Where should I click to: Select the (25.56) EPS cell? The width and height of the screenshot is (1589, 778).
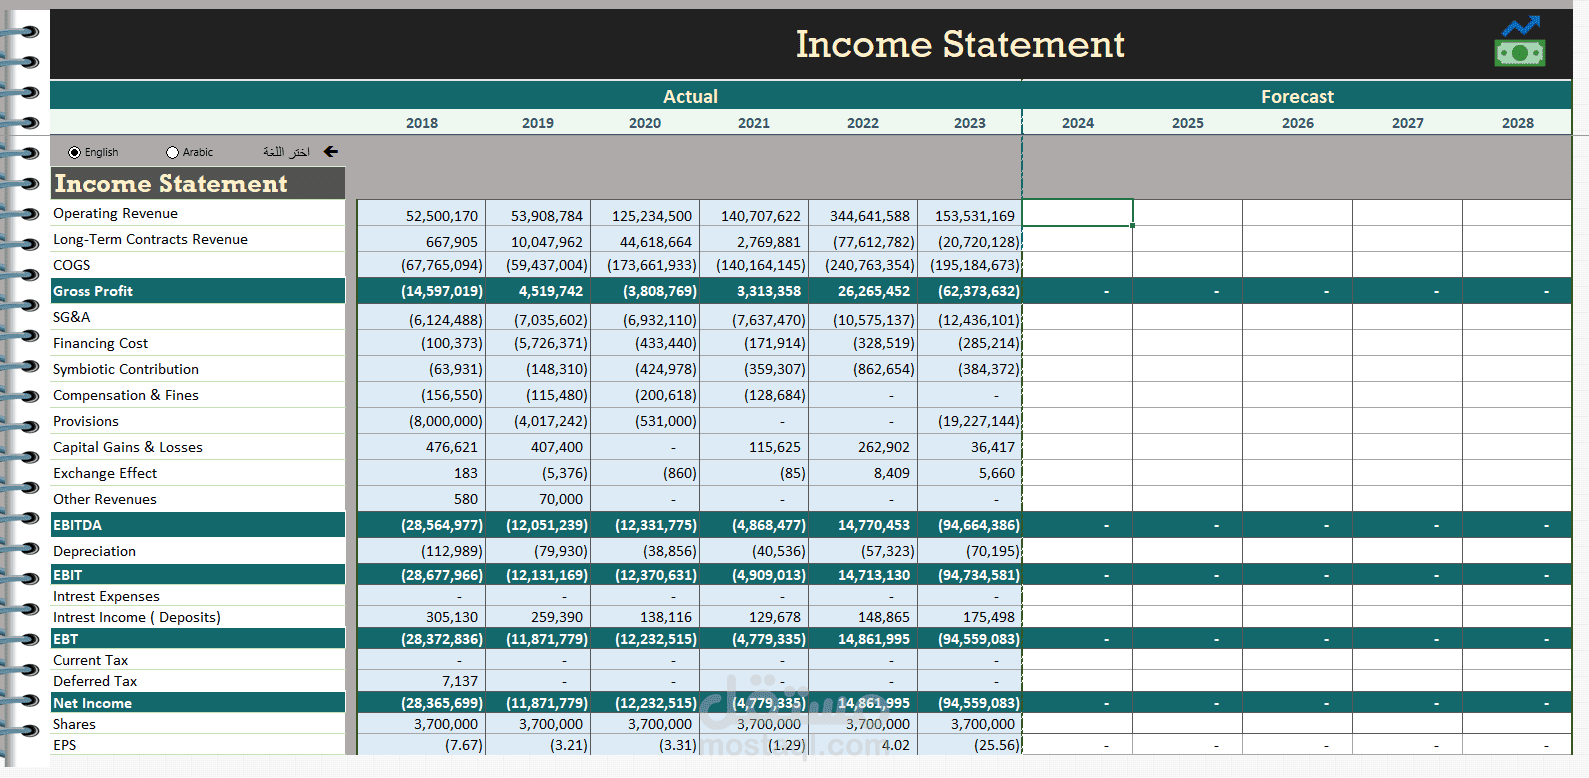970,745
